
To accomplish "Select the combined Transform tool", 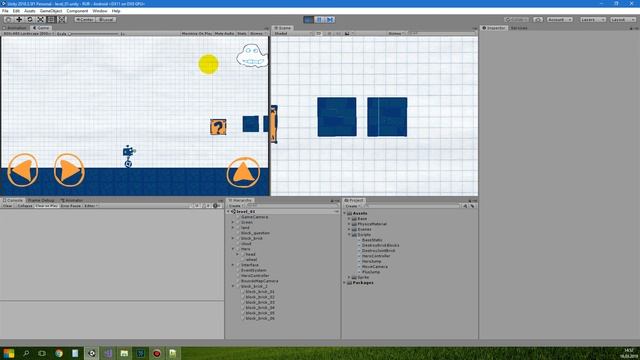I will [61, 20].
